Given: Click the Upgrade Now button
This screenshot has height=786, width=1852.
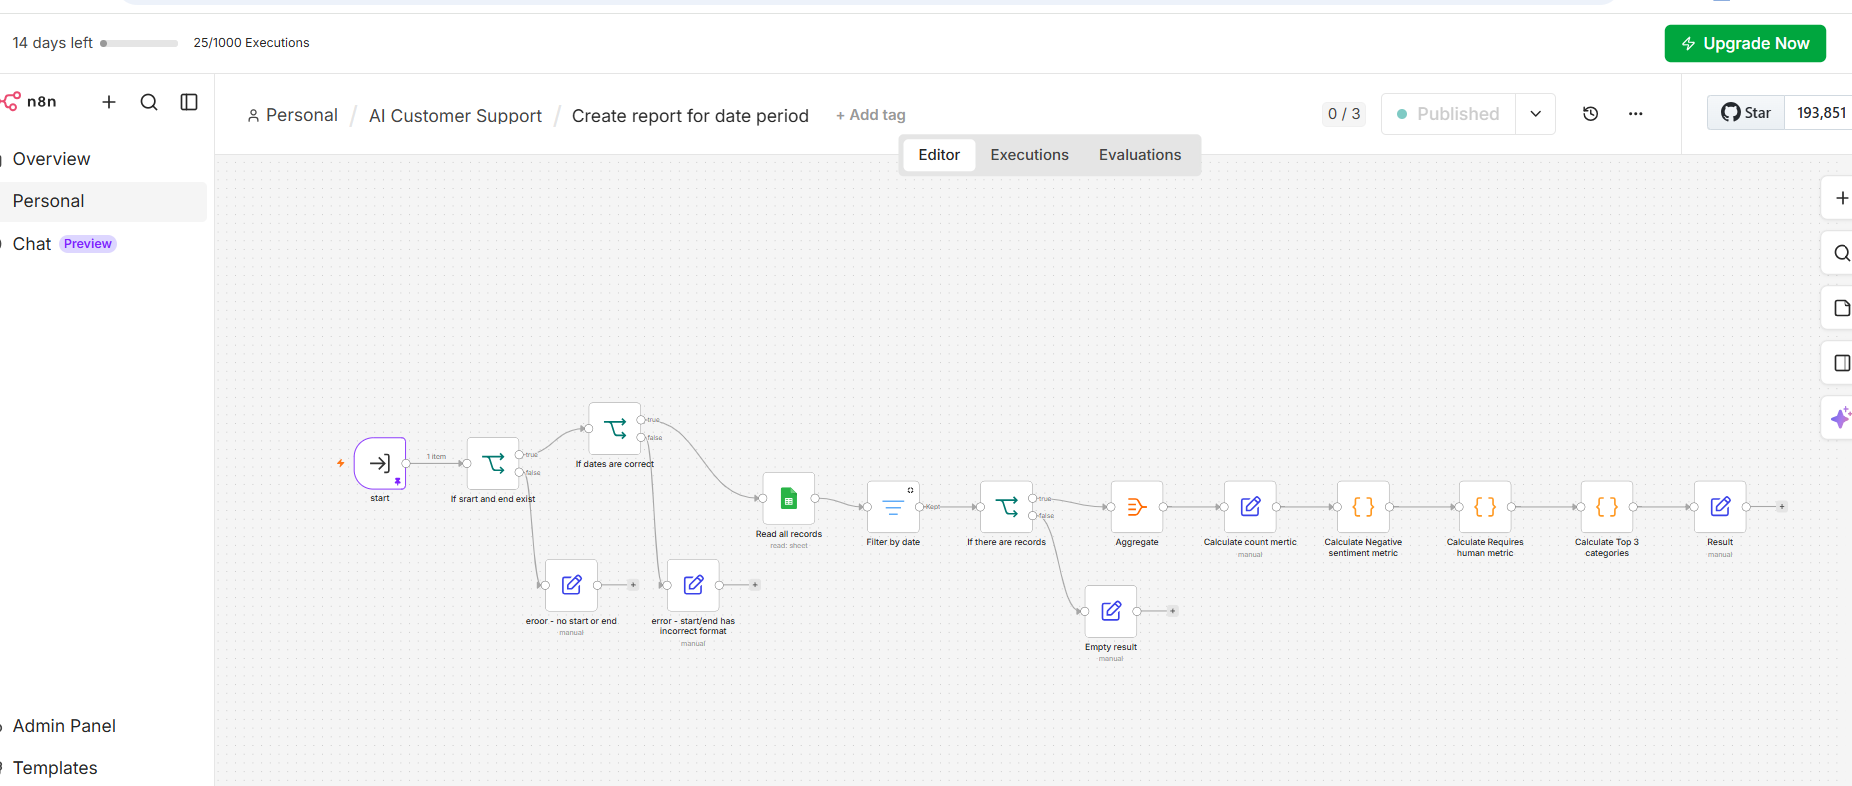Looking at the screenshot, I should point(1745,44).
